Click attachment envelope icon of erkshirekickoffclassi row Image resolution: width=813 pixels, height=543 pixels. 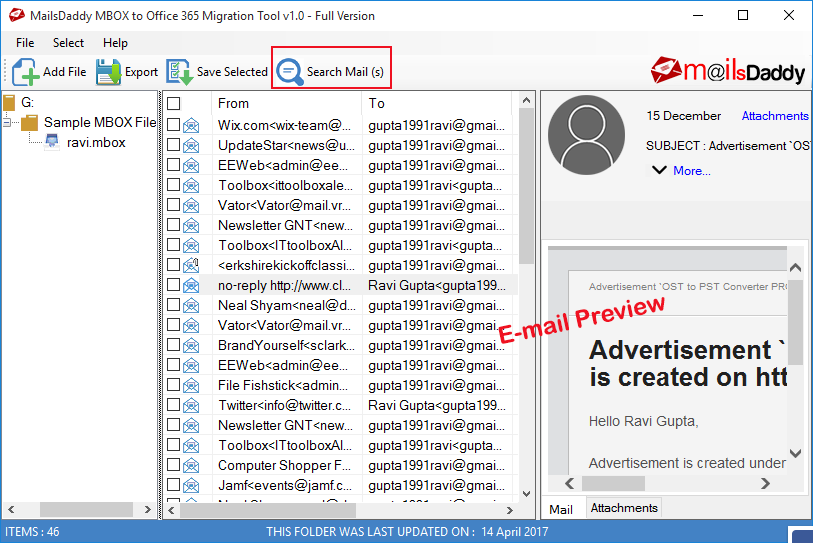coord(191,266)
